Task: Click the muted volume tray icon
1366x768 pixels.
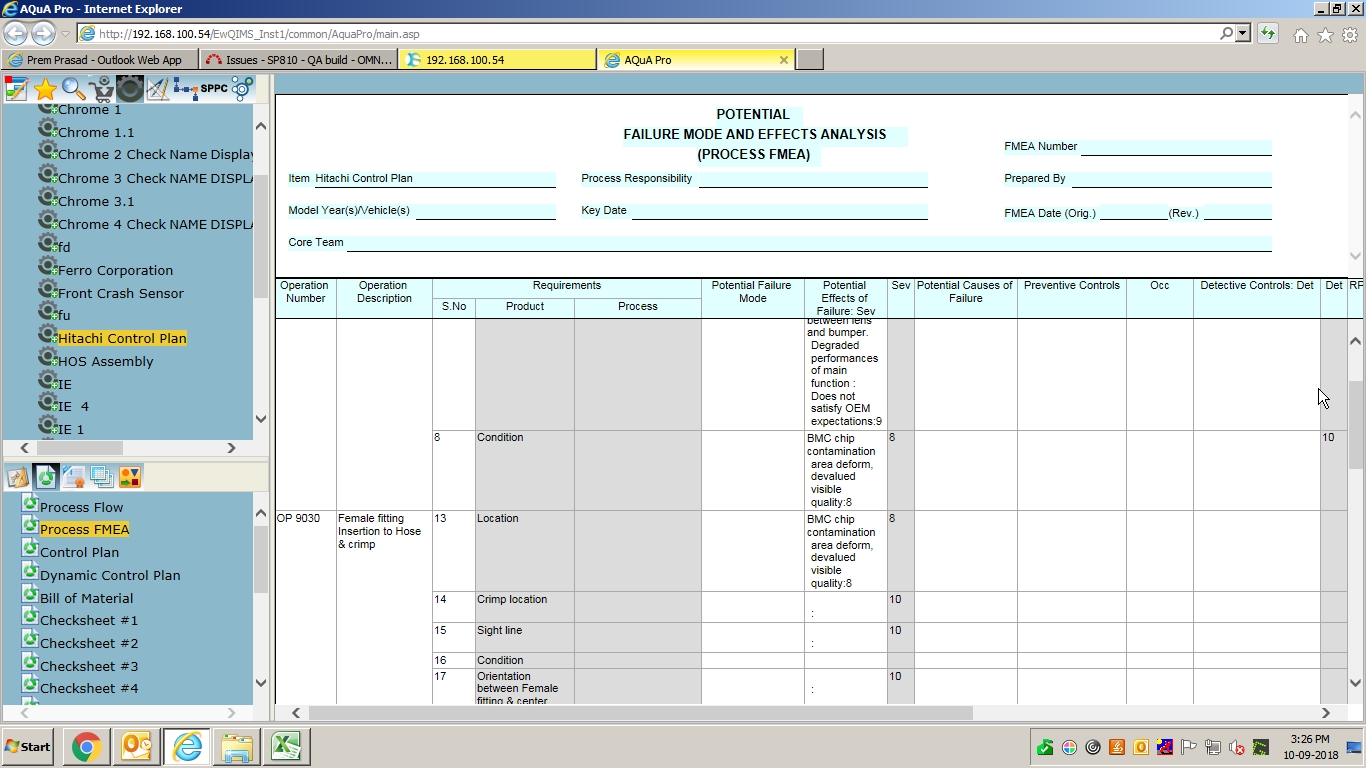Action: [x=1236, y=747]
